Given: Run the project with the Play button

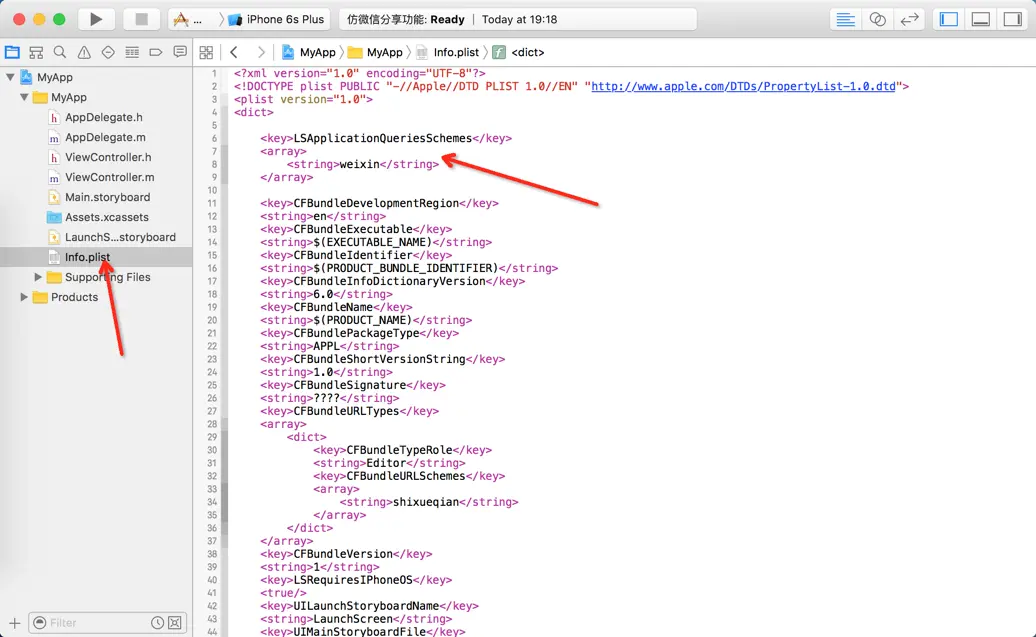Looking at the screenshot, I should tap(96, 19).
